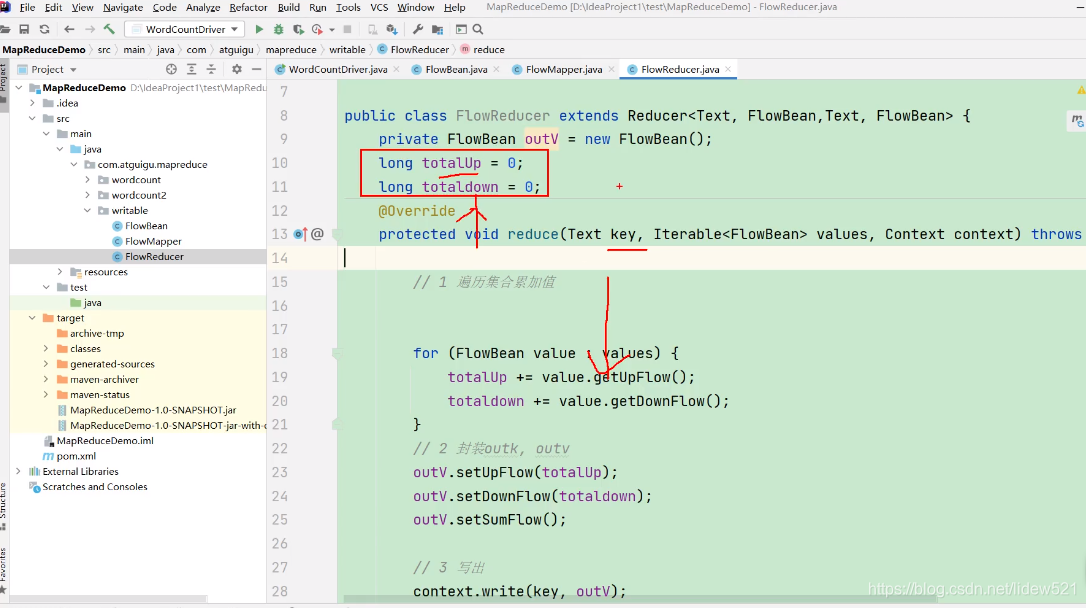Close the FlowReducer.java tab
The image size is (1086, 608).
[728, 69]
